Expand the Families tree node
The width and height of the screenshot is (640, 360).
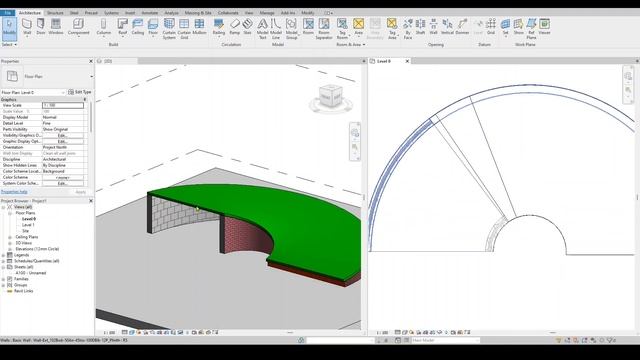pyautogui.click(x=3, y=279)
